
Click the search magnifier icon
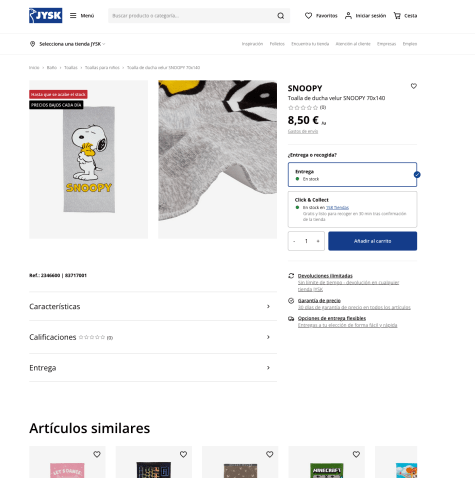[281, 16]
